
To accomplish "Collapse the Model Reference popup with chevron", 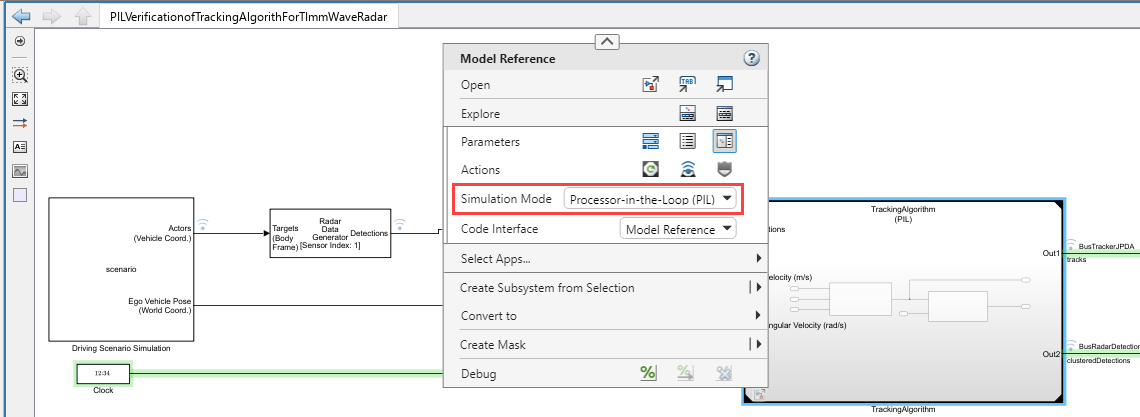I will coord(607,41).
